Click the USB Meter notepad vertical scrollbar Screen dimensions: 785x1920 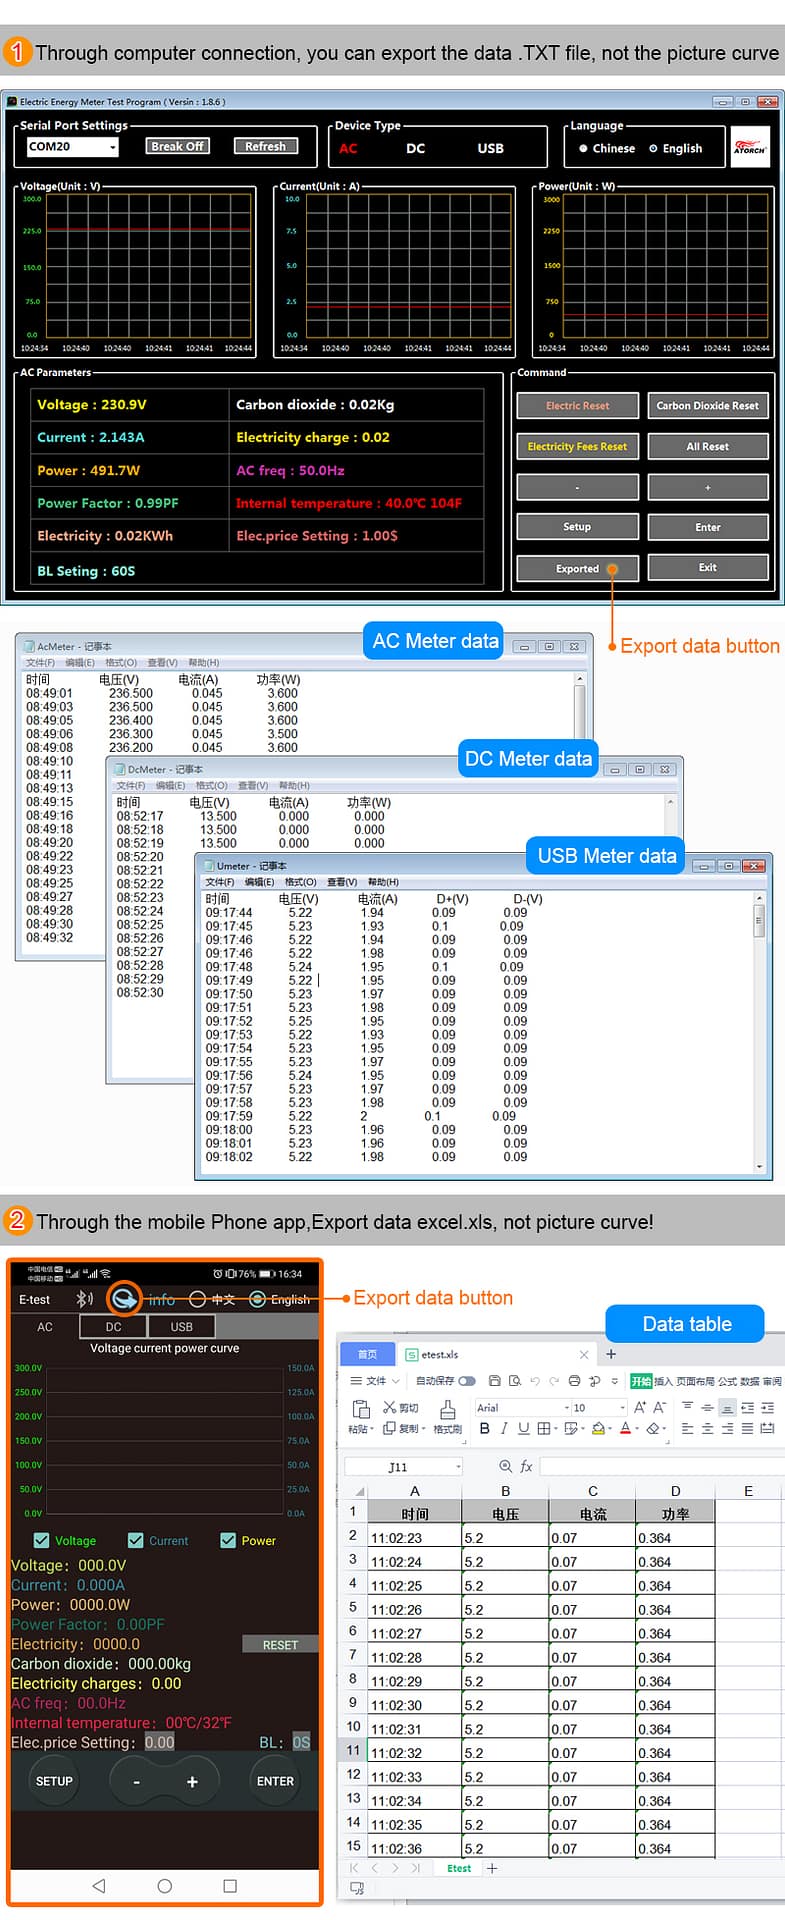[x=759, y=1031]
